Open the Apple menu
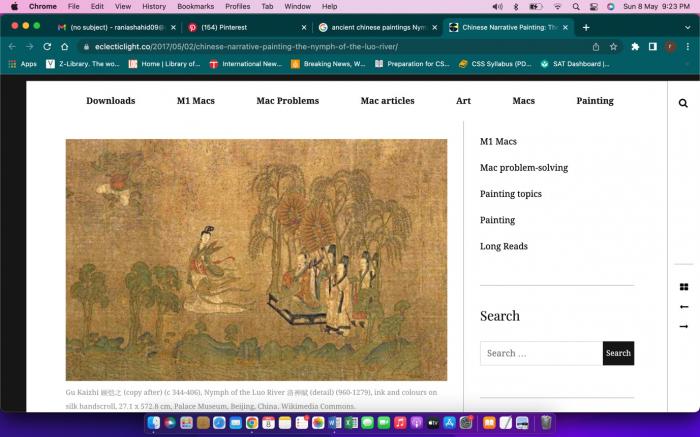700x437 pixels. [14, 7]
